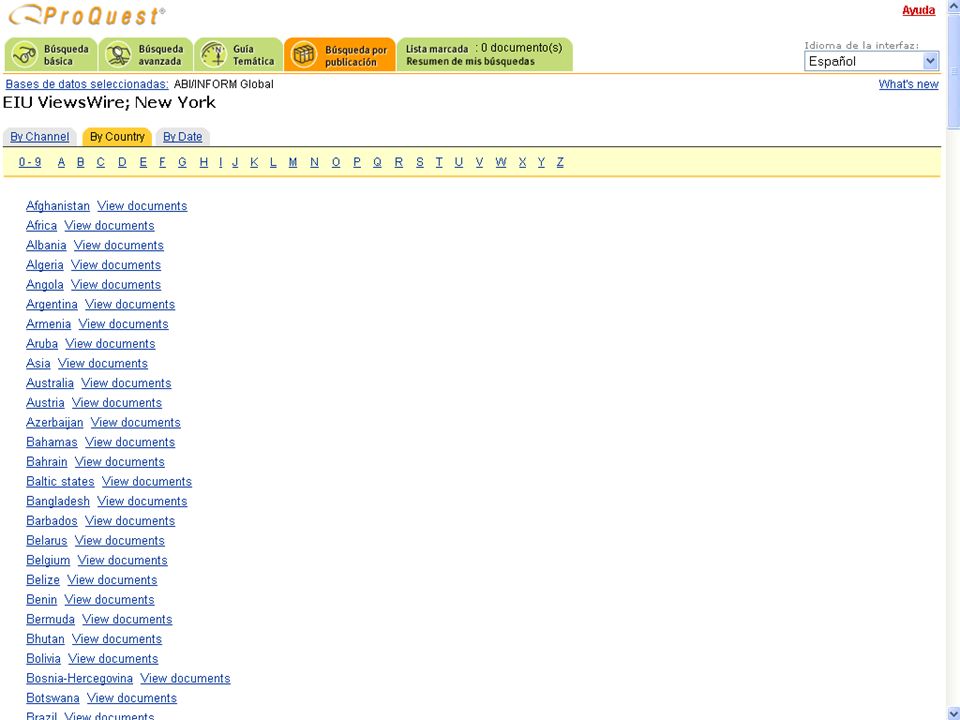
Task: Click the Ayuda help link
Action: tap(918, 10)
